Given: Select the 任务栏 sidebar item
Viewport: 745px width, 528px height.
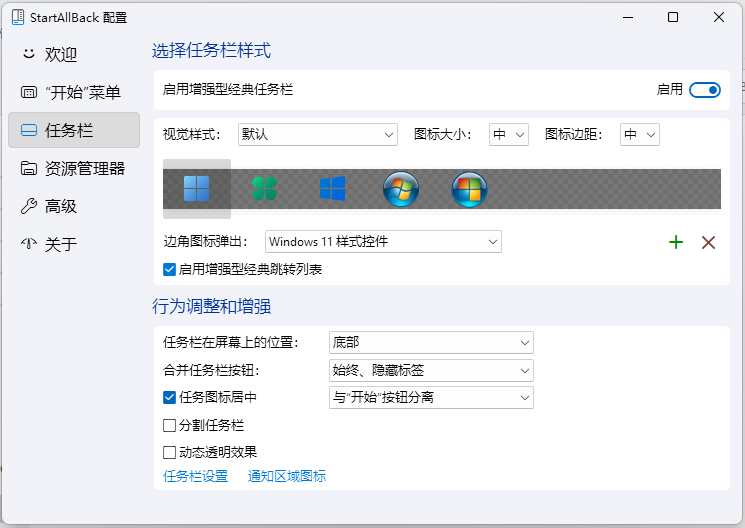Looking at the screenshot, I should tap(74, 130).
